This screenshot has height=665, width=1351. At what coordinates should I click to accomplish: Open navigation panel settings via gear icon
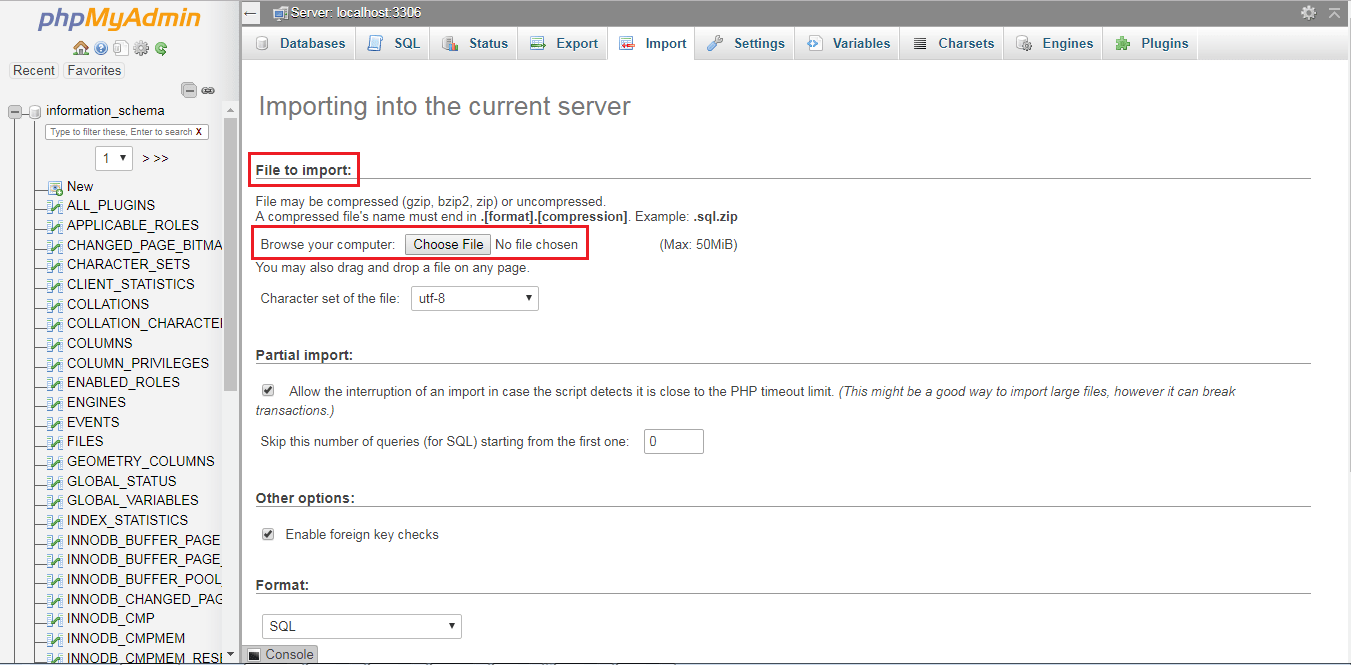[x=141, y=47]
